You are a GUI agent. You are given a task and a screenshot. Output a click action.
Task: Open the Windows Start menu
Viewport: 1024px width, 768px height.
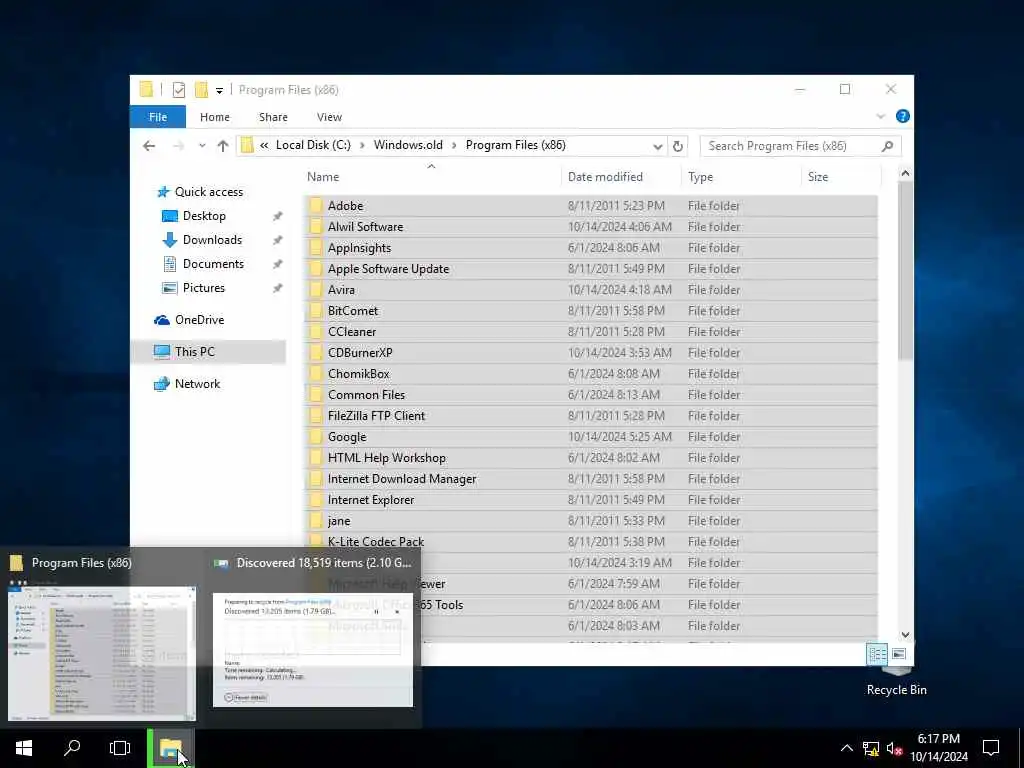[x=24, y=748]
